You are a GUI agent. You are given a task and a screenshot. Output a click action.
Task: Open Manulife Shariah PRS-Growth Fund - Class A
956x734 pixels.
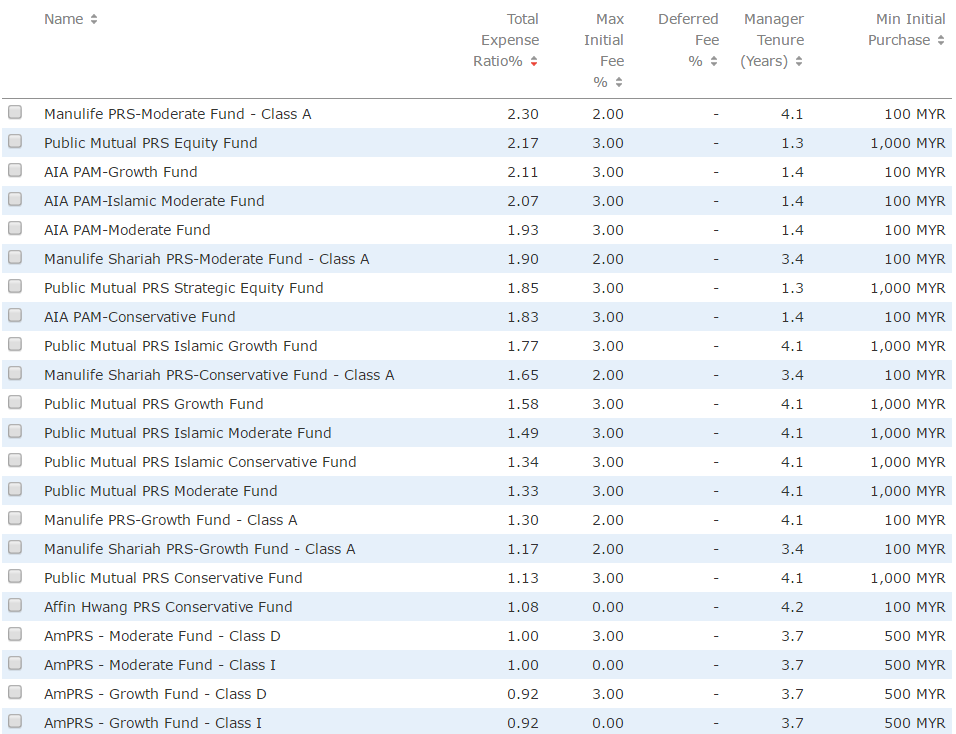coord(199,549)
